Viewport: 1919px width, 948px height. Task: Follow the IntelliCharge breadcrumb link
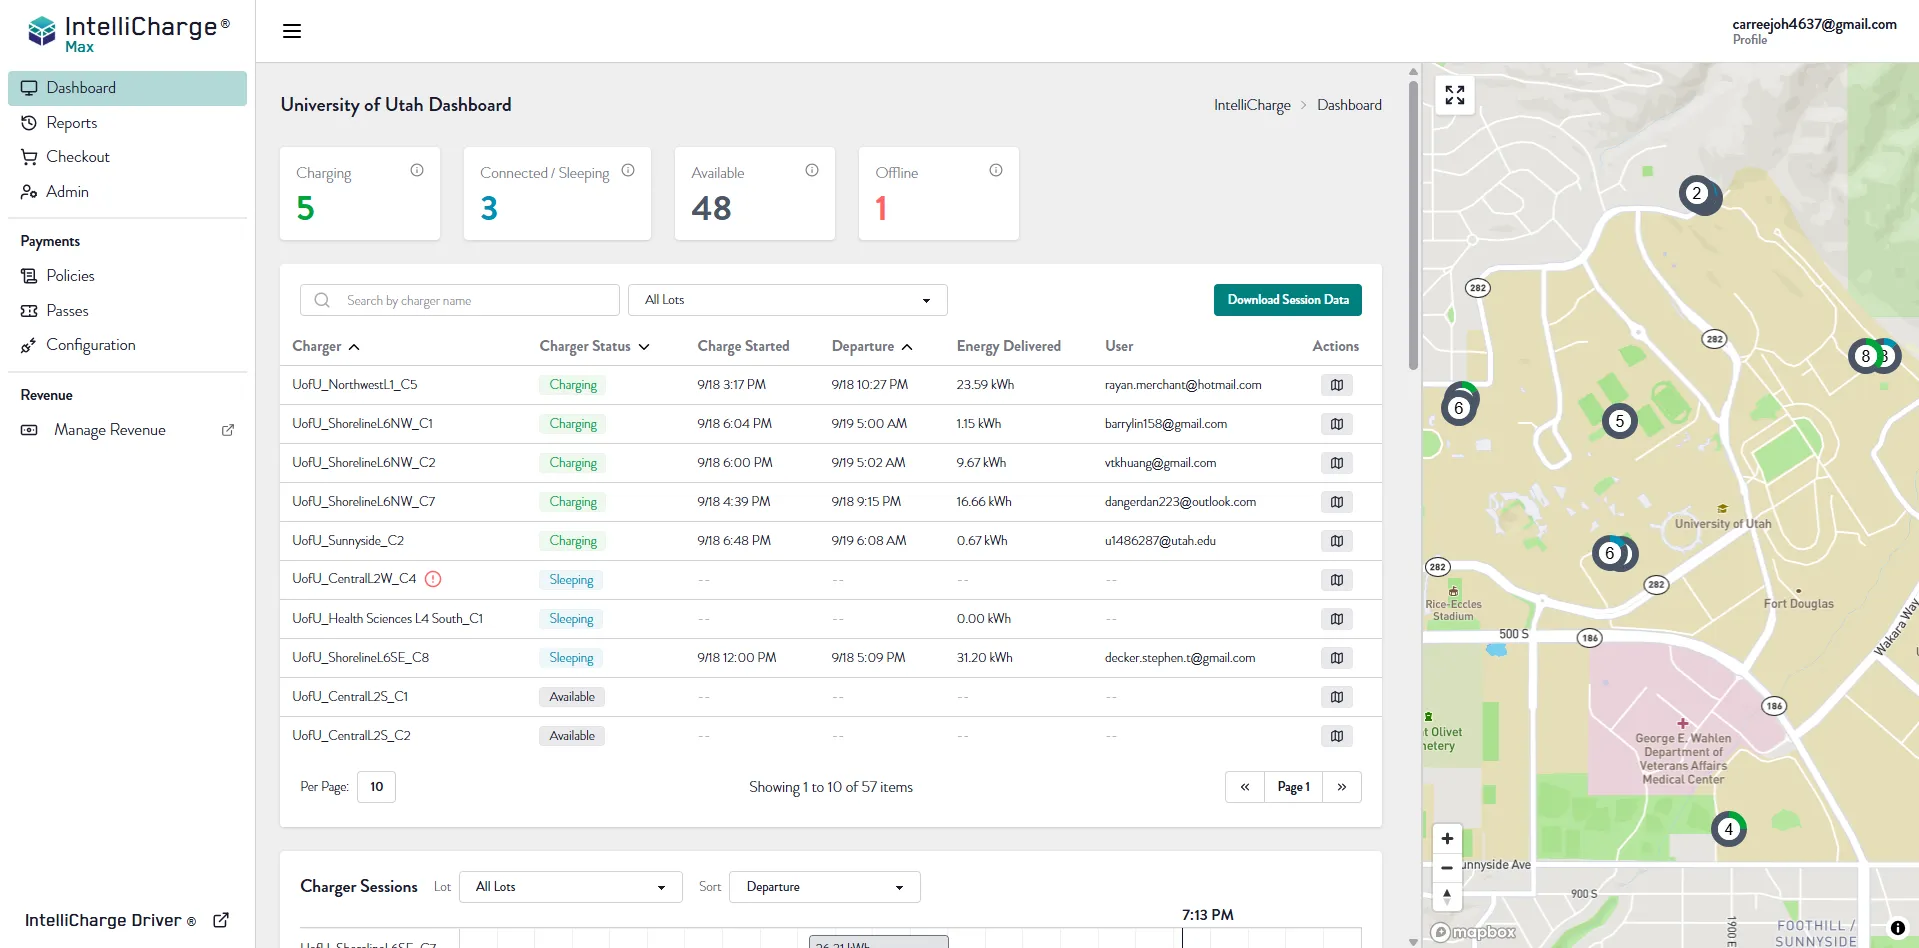(1252, 105)
